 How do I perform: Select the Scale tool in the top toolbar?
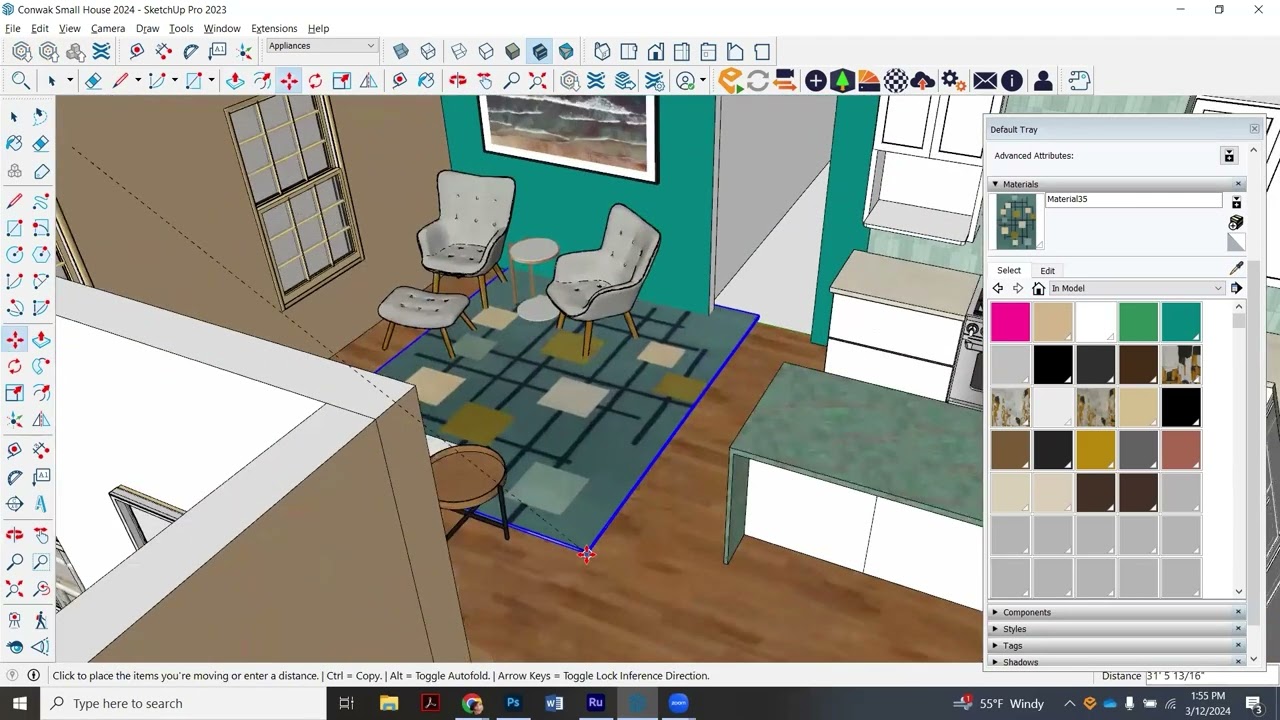(342, 81)
